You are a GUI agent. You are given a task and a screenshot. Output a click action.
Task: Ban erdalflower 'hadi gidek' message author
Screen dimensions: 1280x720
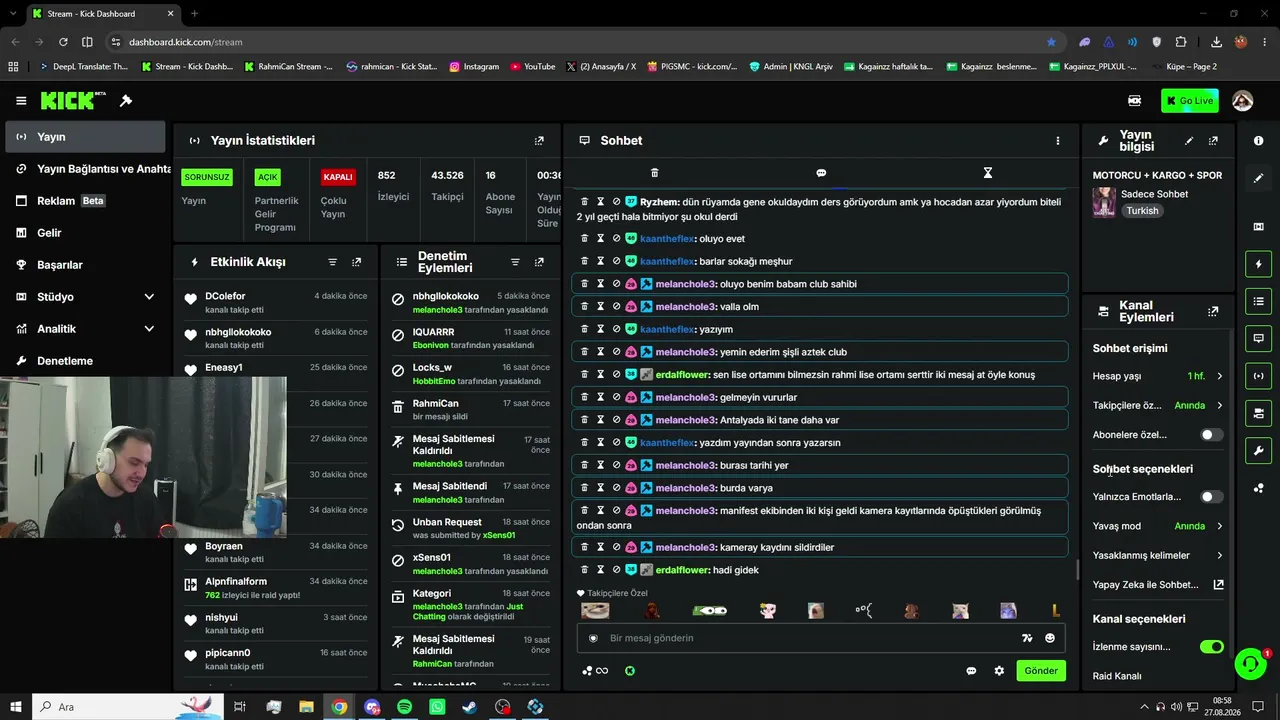[x=616, y=570]
